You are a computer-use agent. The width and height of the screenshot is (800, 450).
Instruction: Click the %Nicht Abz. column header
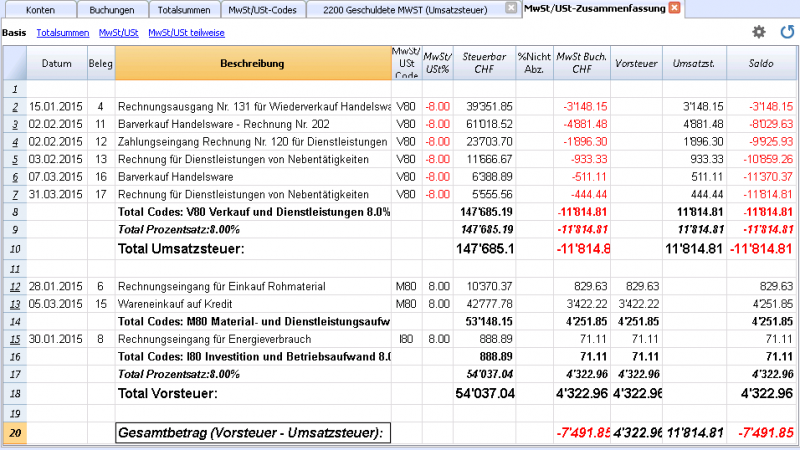point(534,63)
